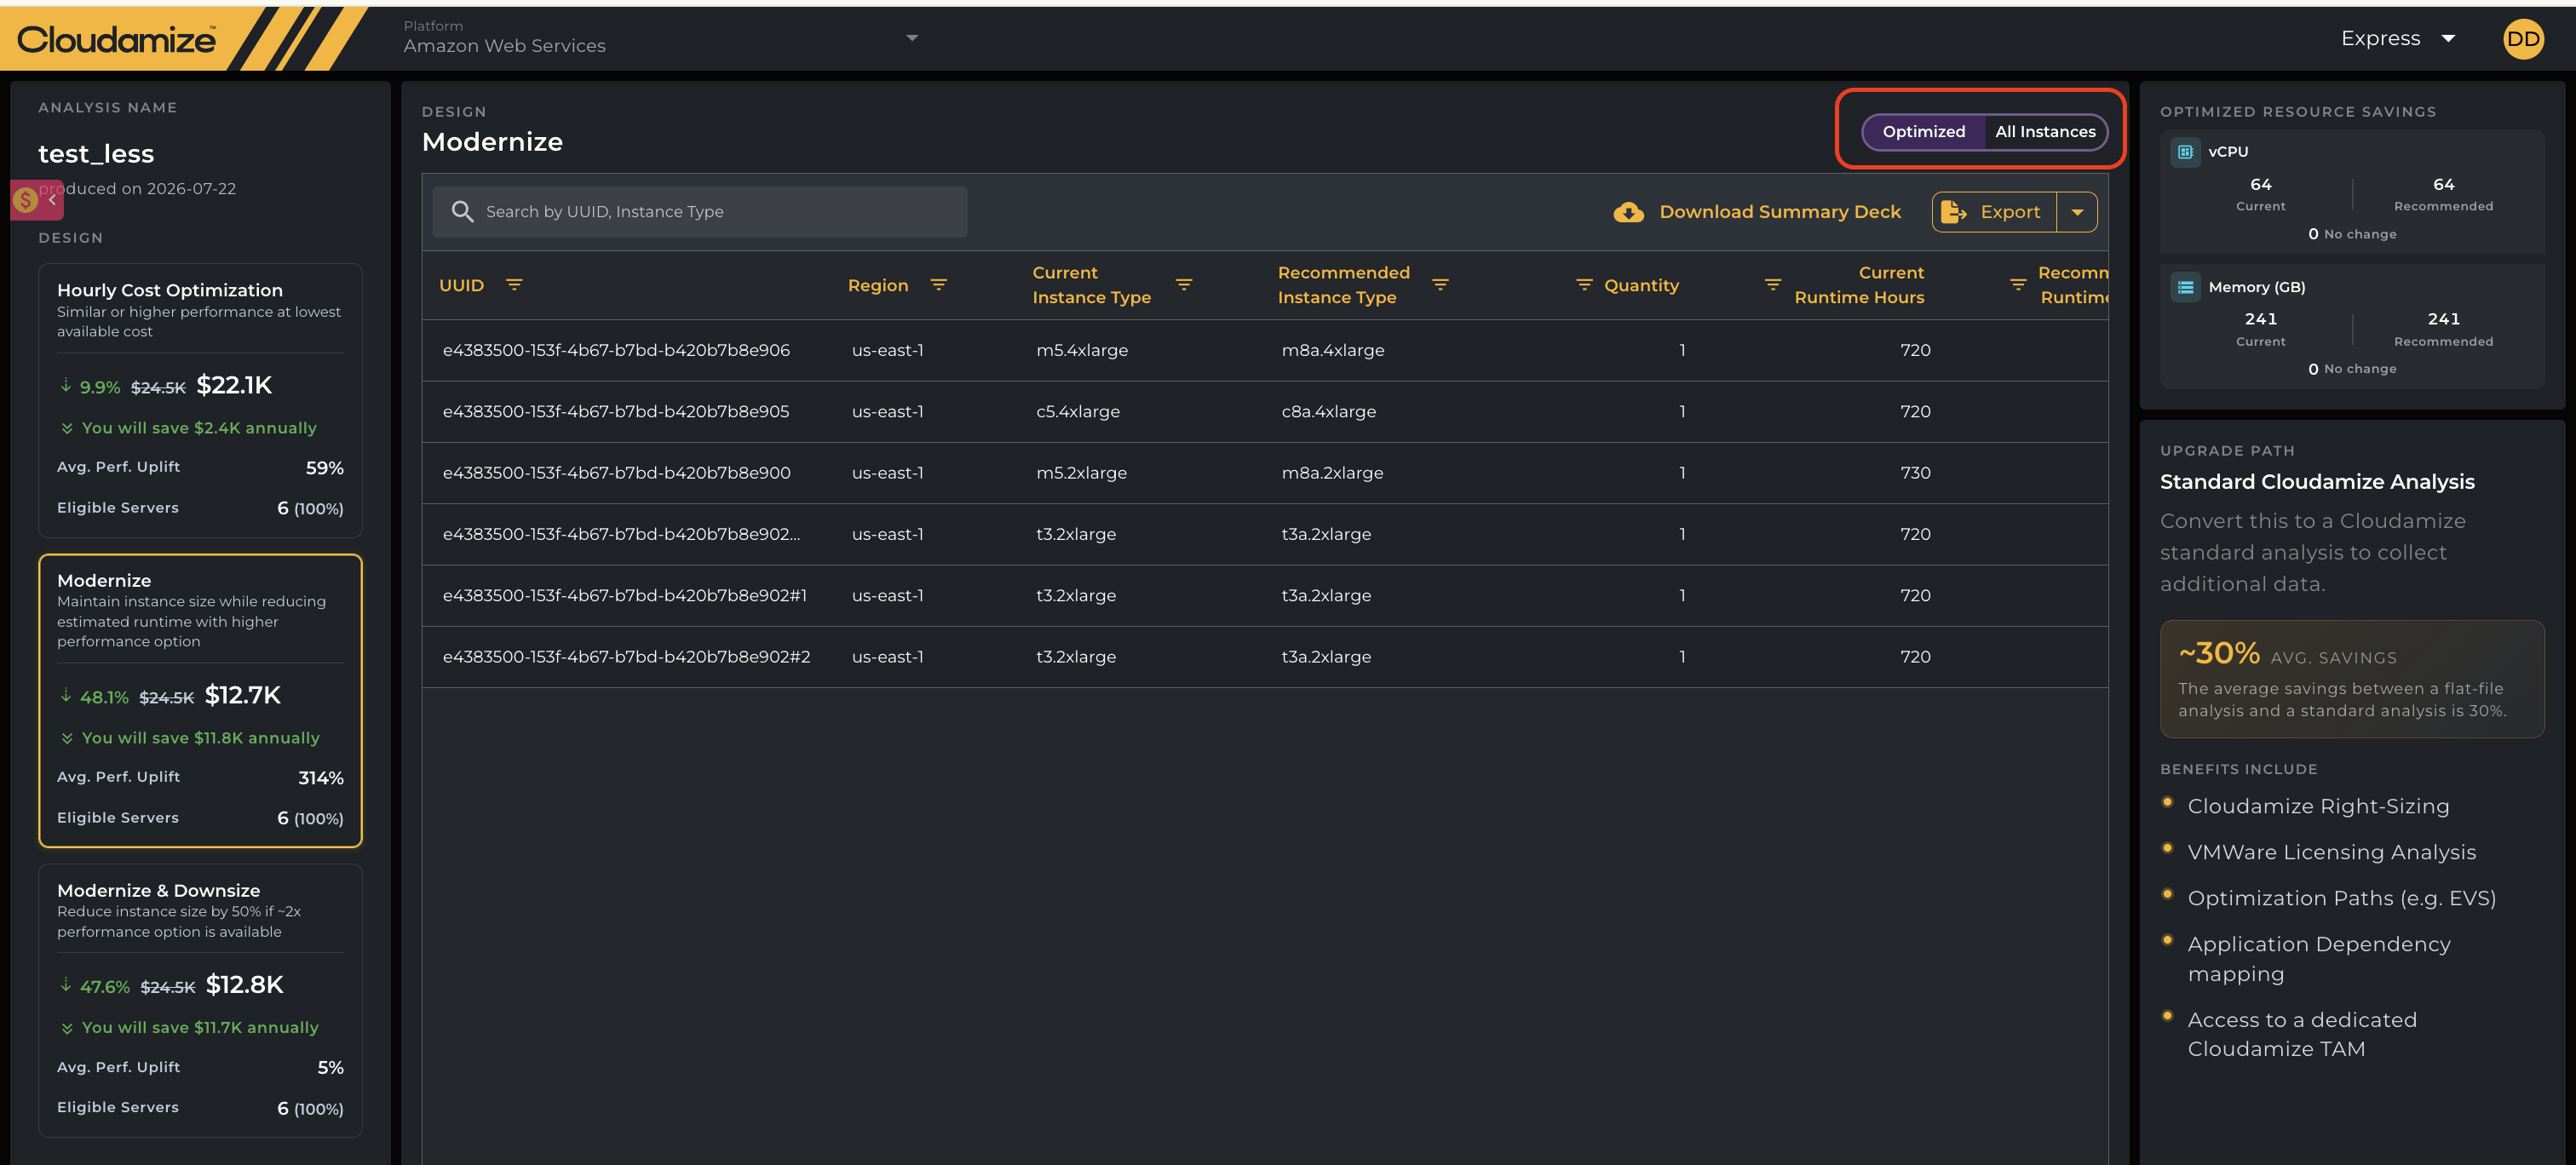Open the DD user avatar menu
The width and height of the screenshot is (2576, 1165).
(2523, 39)
